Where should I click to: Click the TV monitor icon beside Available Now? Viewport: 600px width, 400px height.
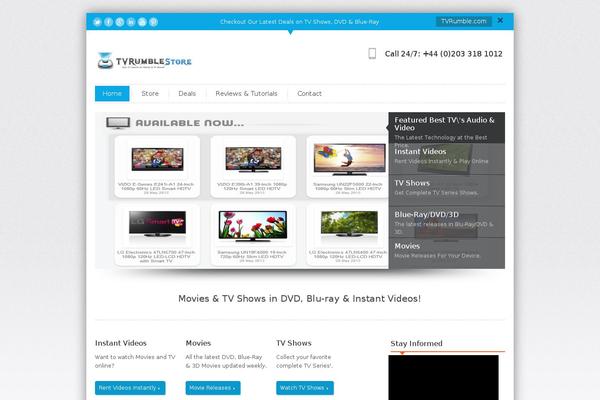118,122
